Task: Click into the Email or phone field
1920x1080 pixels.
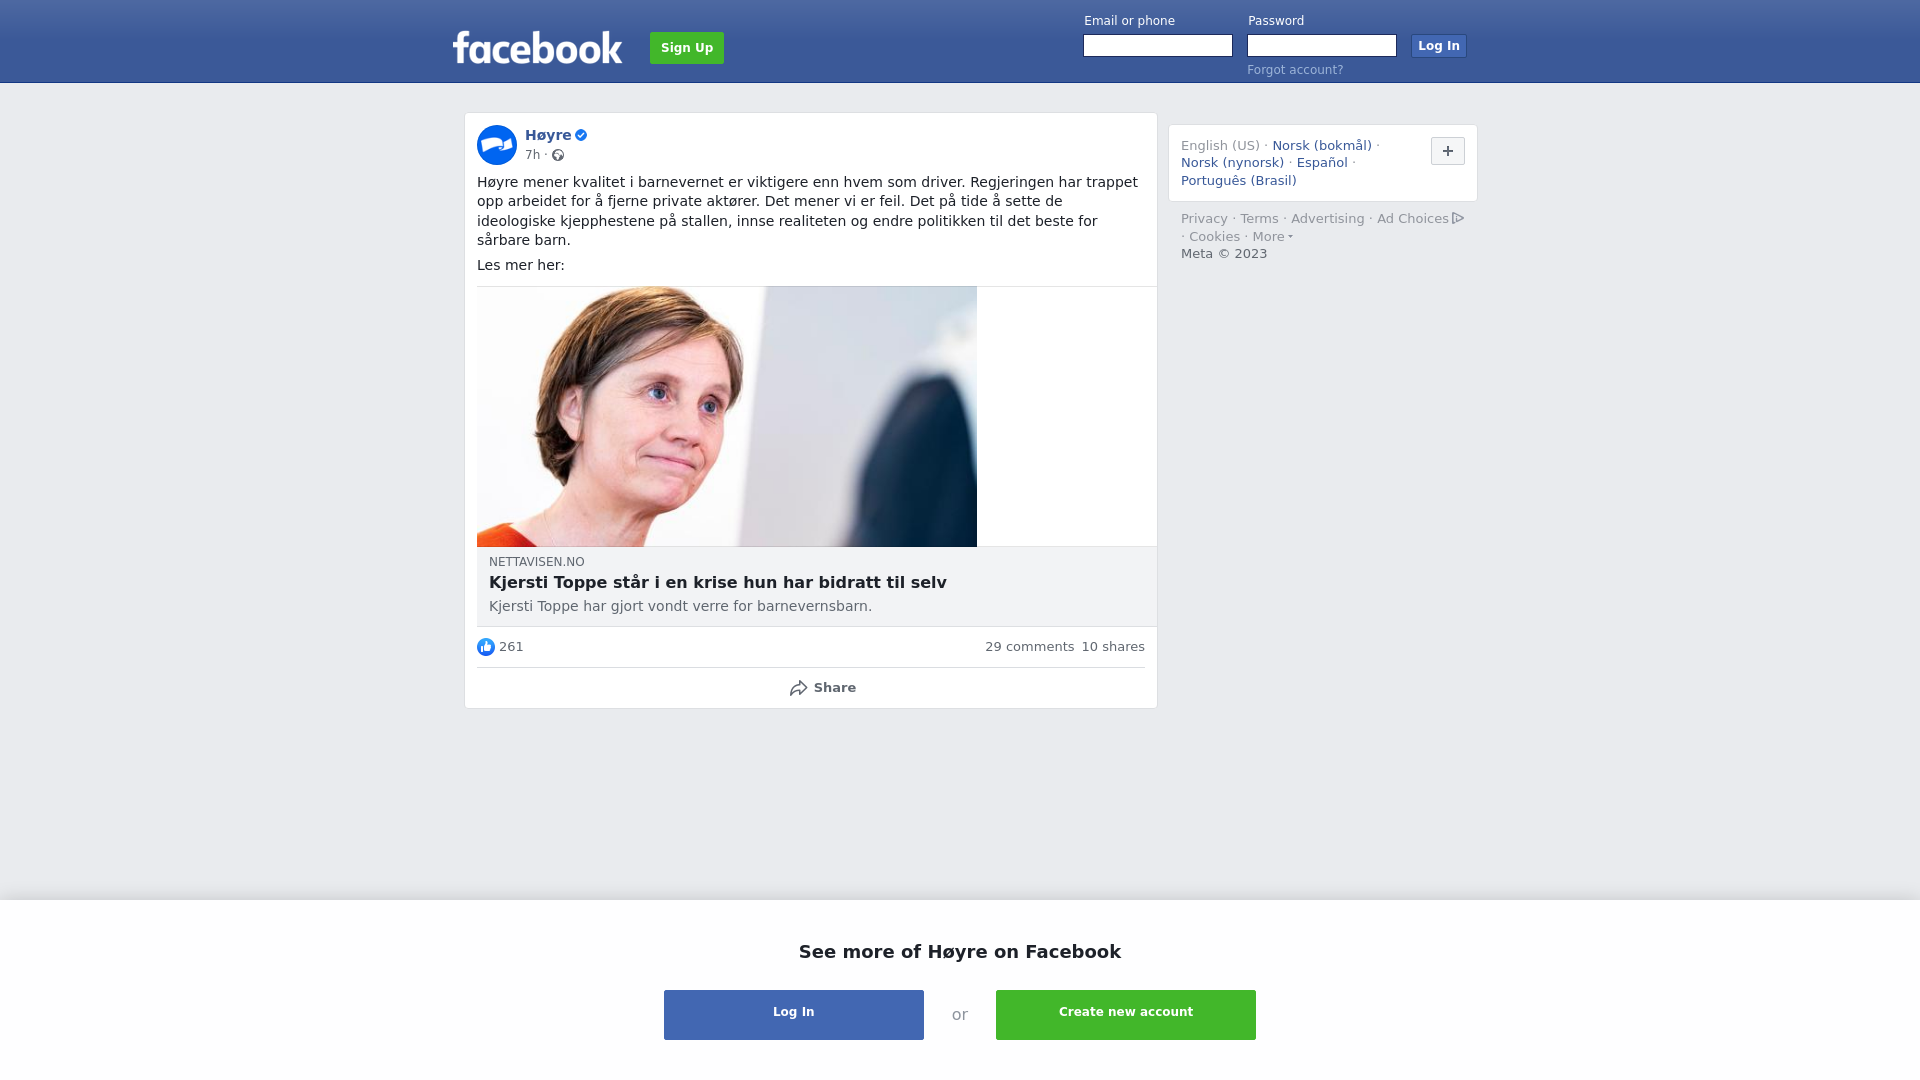Action: tap(1158, 46)
